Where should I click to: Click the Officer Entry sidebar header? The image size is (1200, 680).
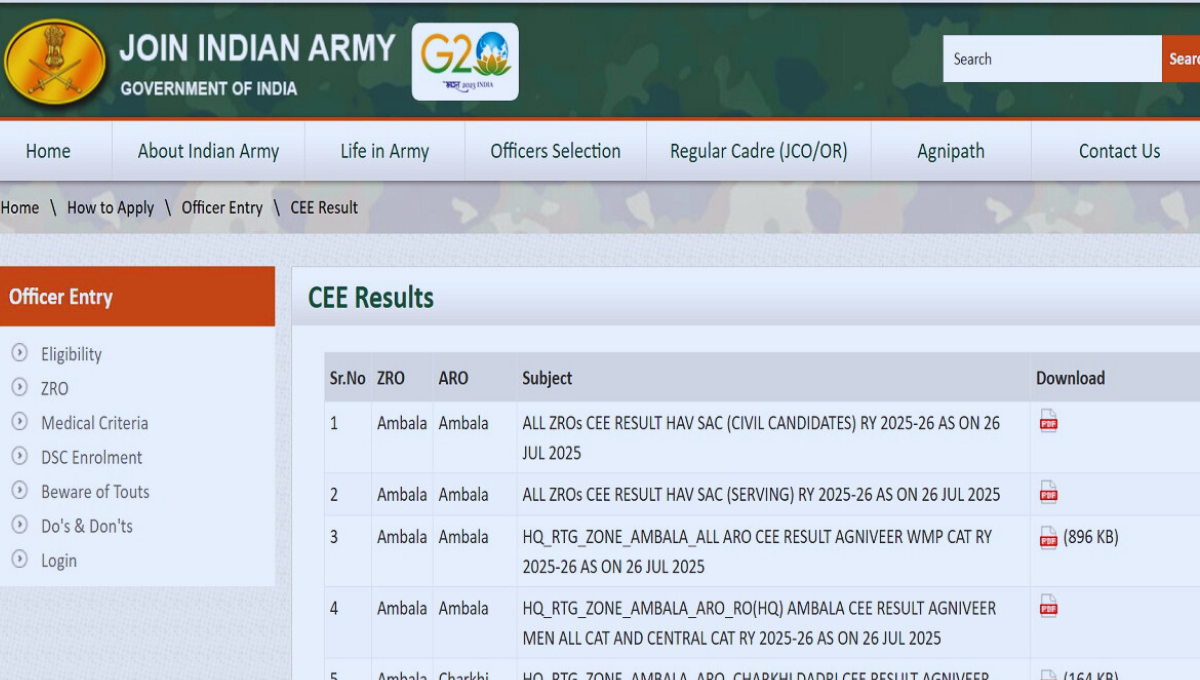point(137,296)
